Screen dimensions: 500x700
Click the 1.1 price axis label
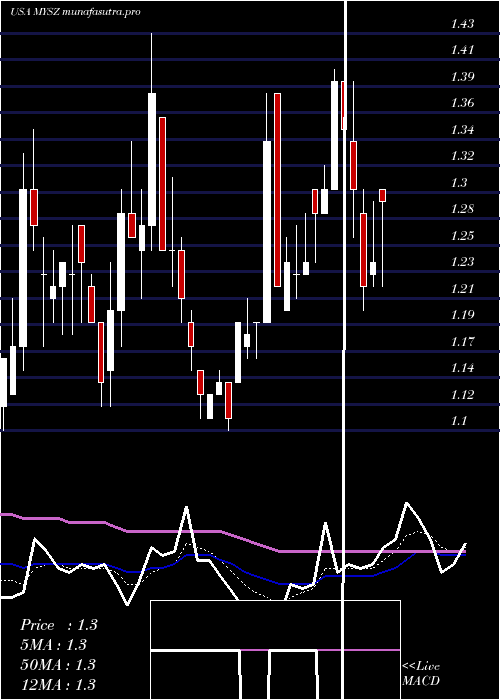pos(458,421)
